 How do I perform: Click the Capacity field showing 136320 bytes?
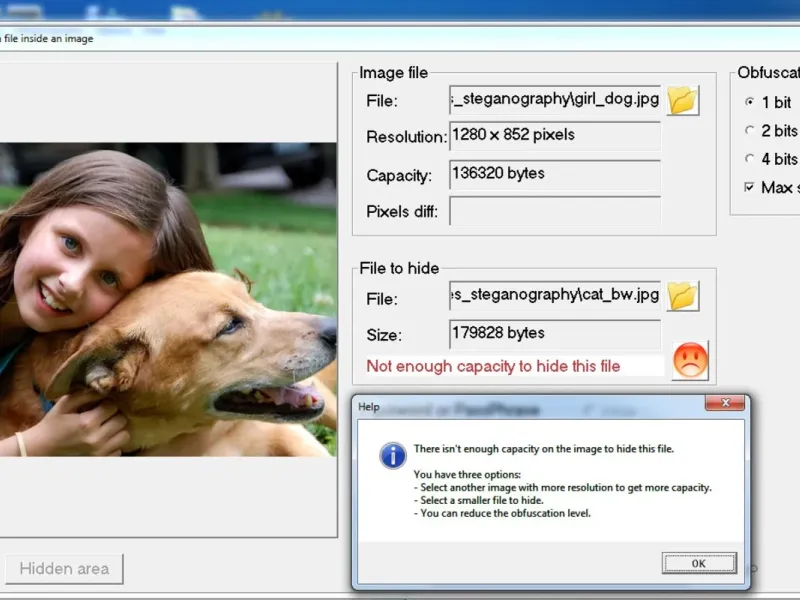[x=555, y=174]
